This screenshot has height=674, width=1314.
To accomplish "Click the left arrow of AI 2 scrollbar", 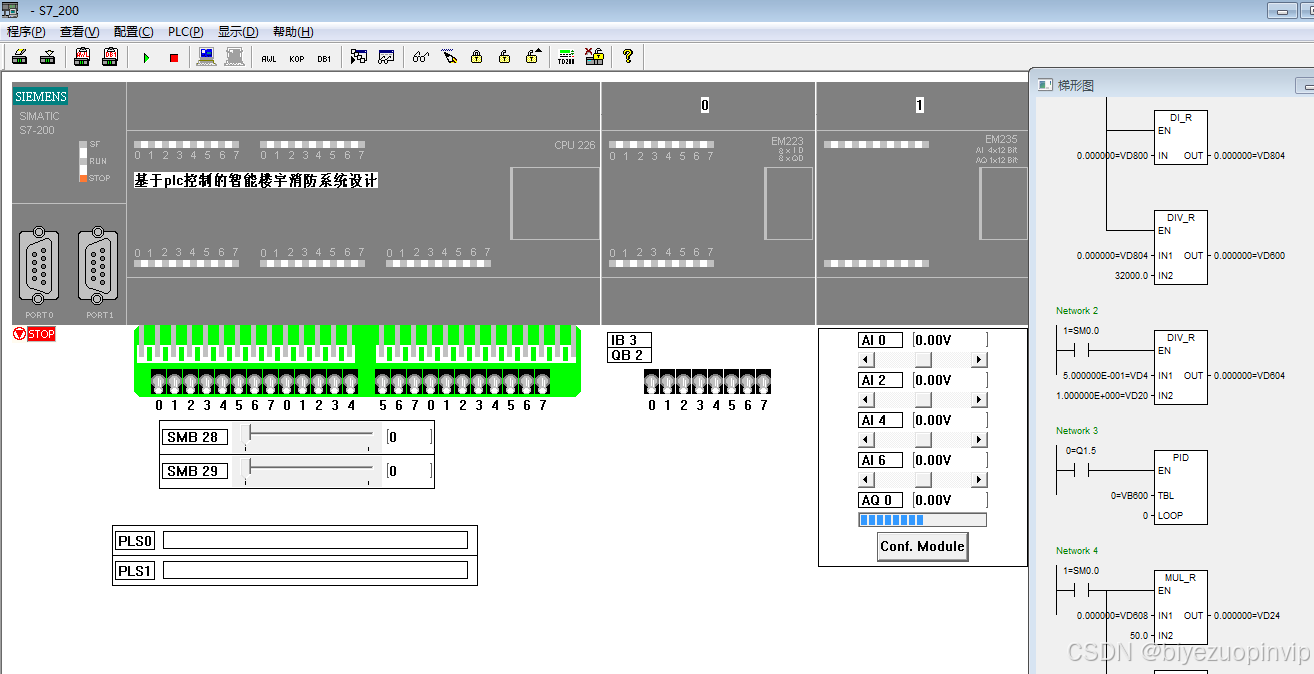I will (x=866, y=399).
